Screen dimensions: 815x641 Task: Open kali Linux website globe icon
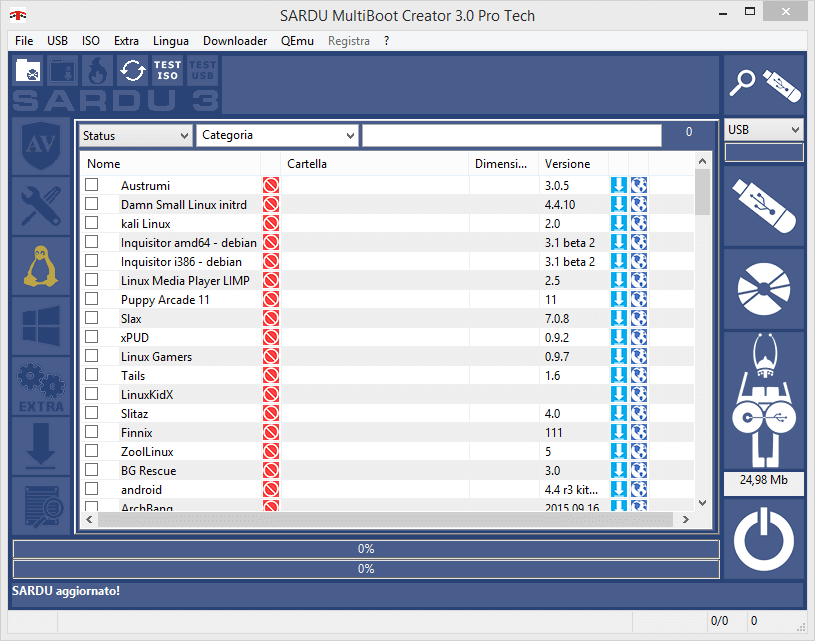tap(639, 224)
